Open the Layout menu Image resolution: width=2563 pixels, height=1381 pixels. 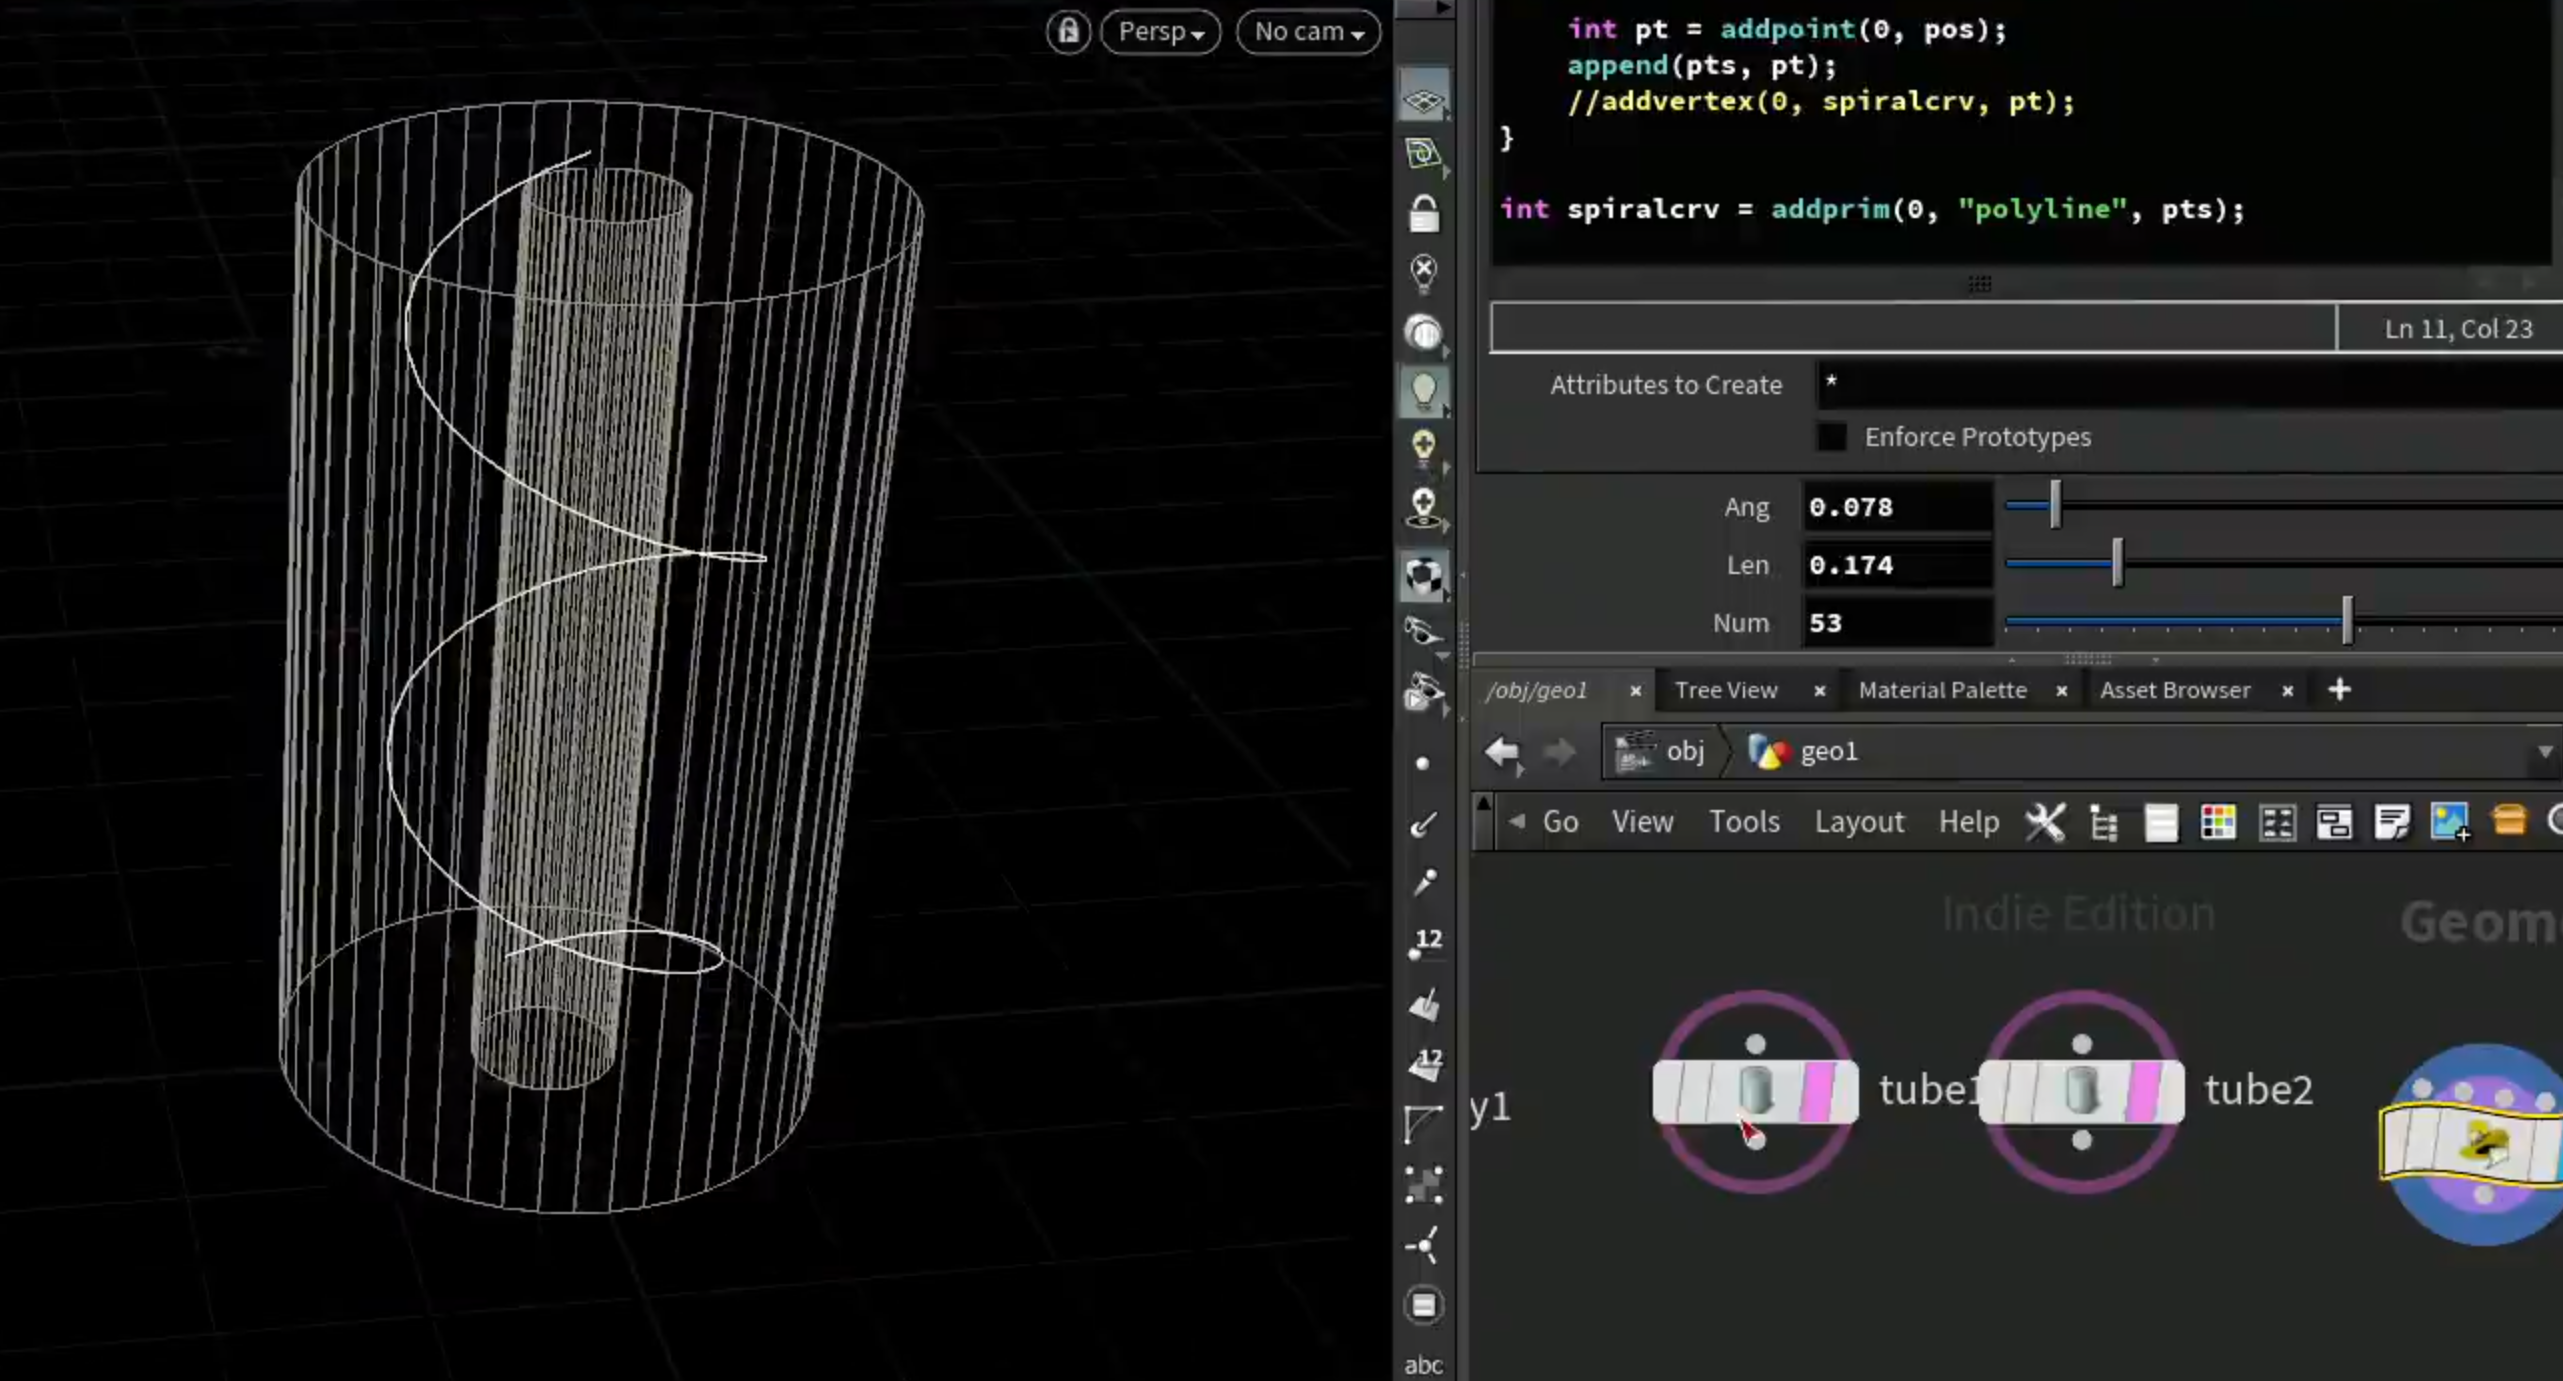point(1859,822)
